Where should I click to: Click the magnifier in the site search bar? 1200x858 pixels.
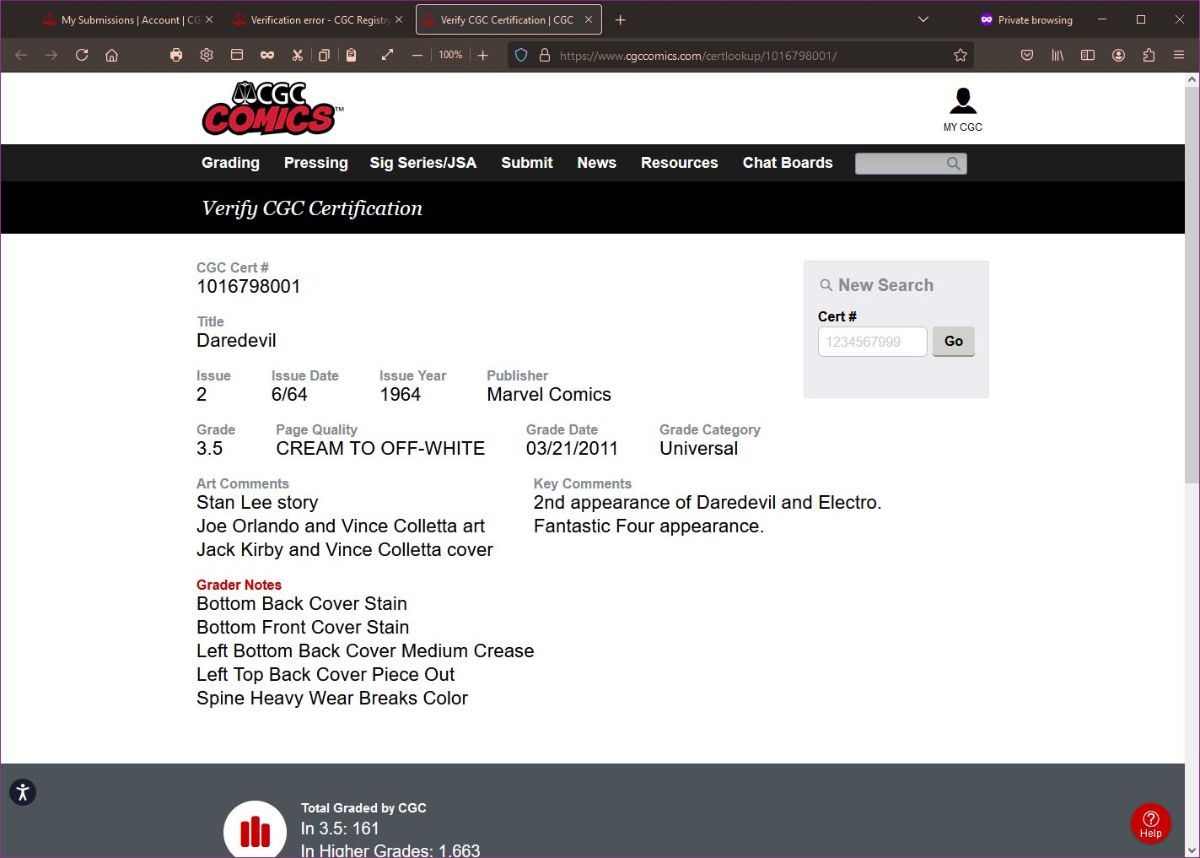tap(953, 163)
